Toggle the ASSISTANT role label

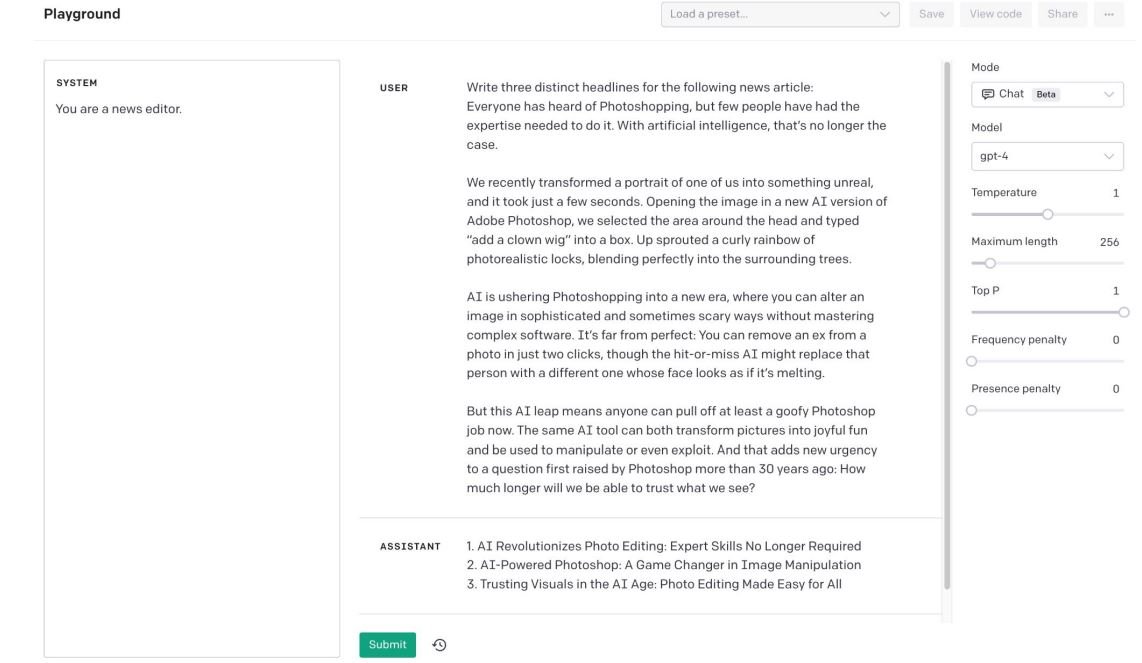tap(410, 547)
